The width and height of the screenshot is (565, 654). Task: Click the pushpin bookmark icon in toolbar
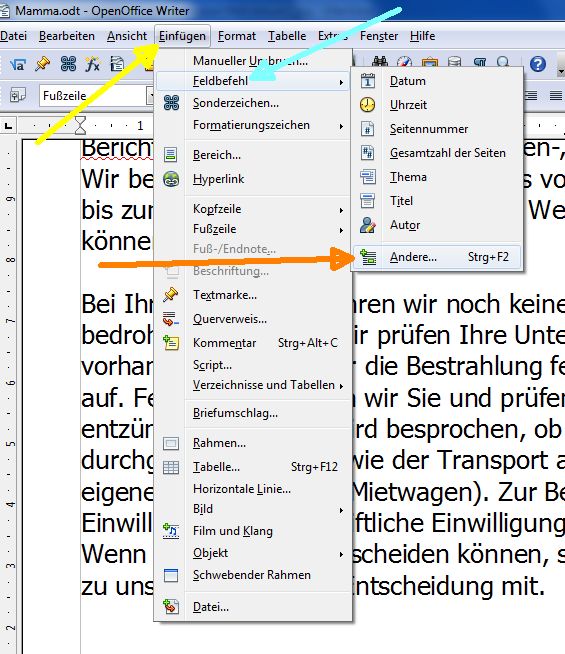click(x=42, y=64)
